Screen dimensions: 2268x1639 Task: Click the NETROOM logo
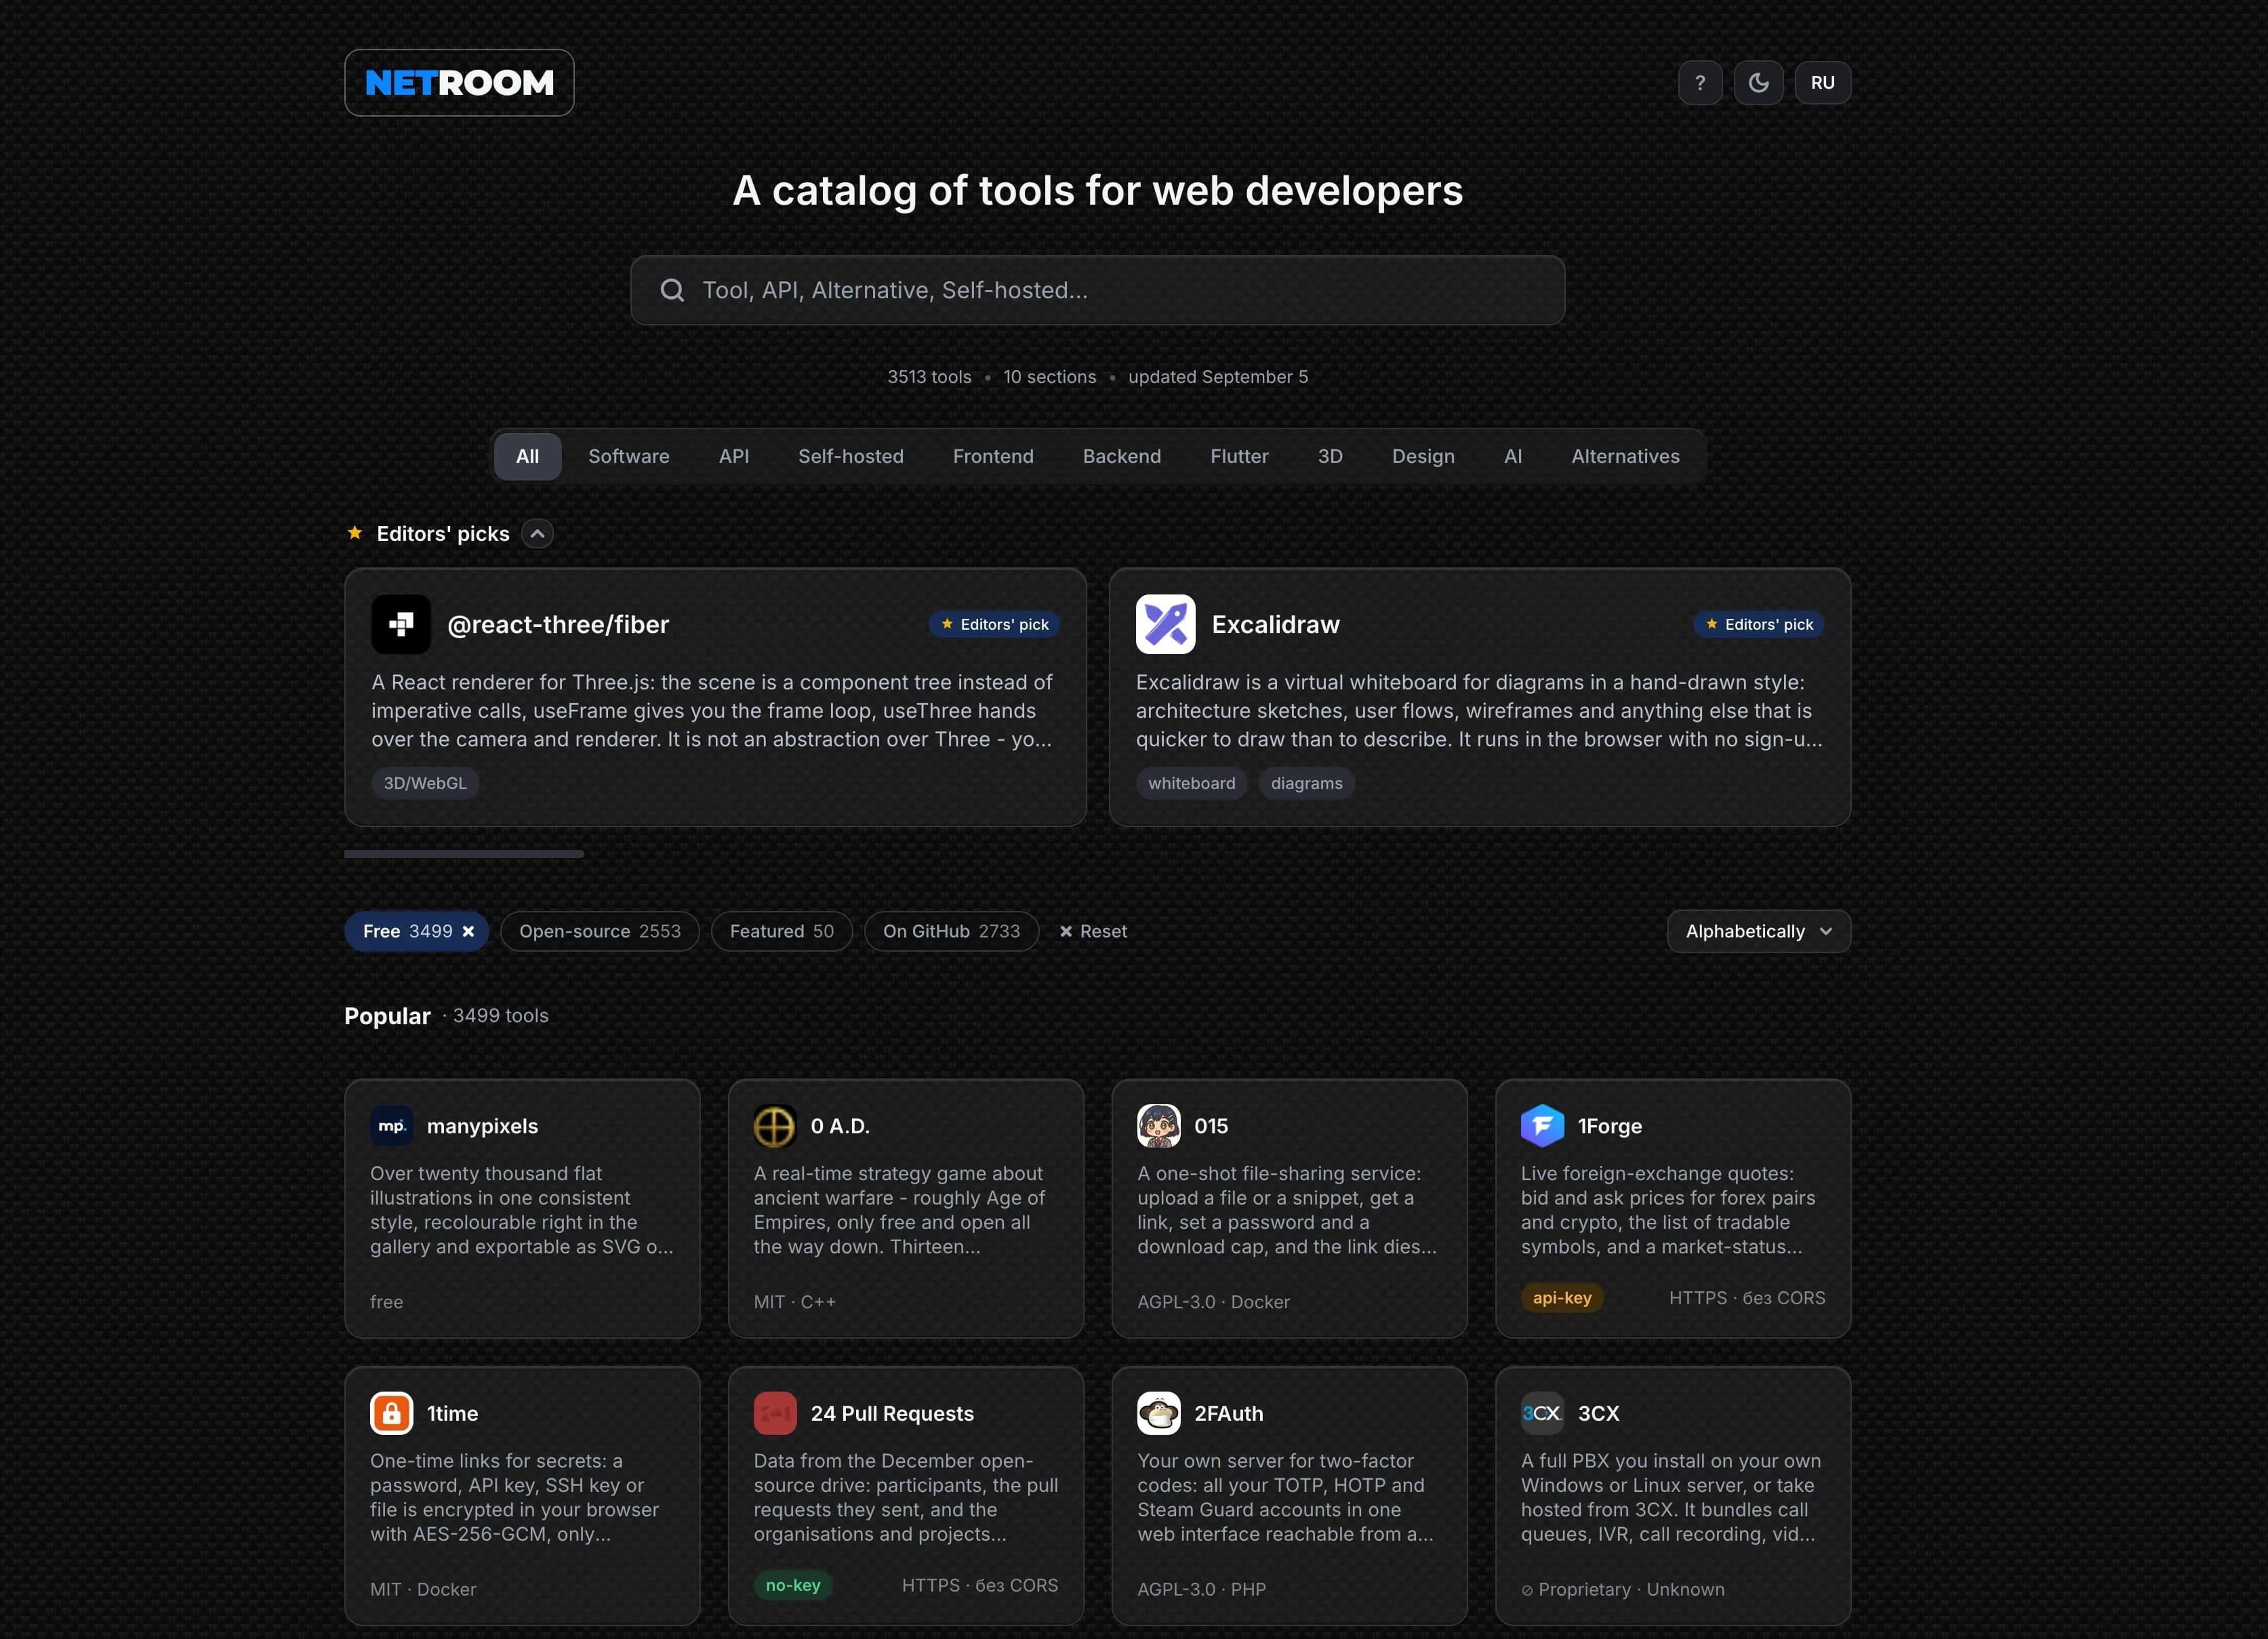459,83
